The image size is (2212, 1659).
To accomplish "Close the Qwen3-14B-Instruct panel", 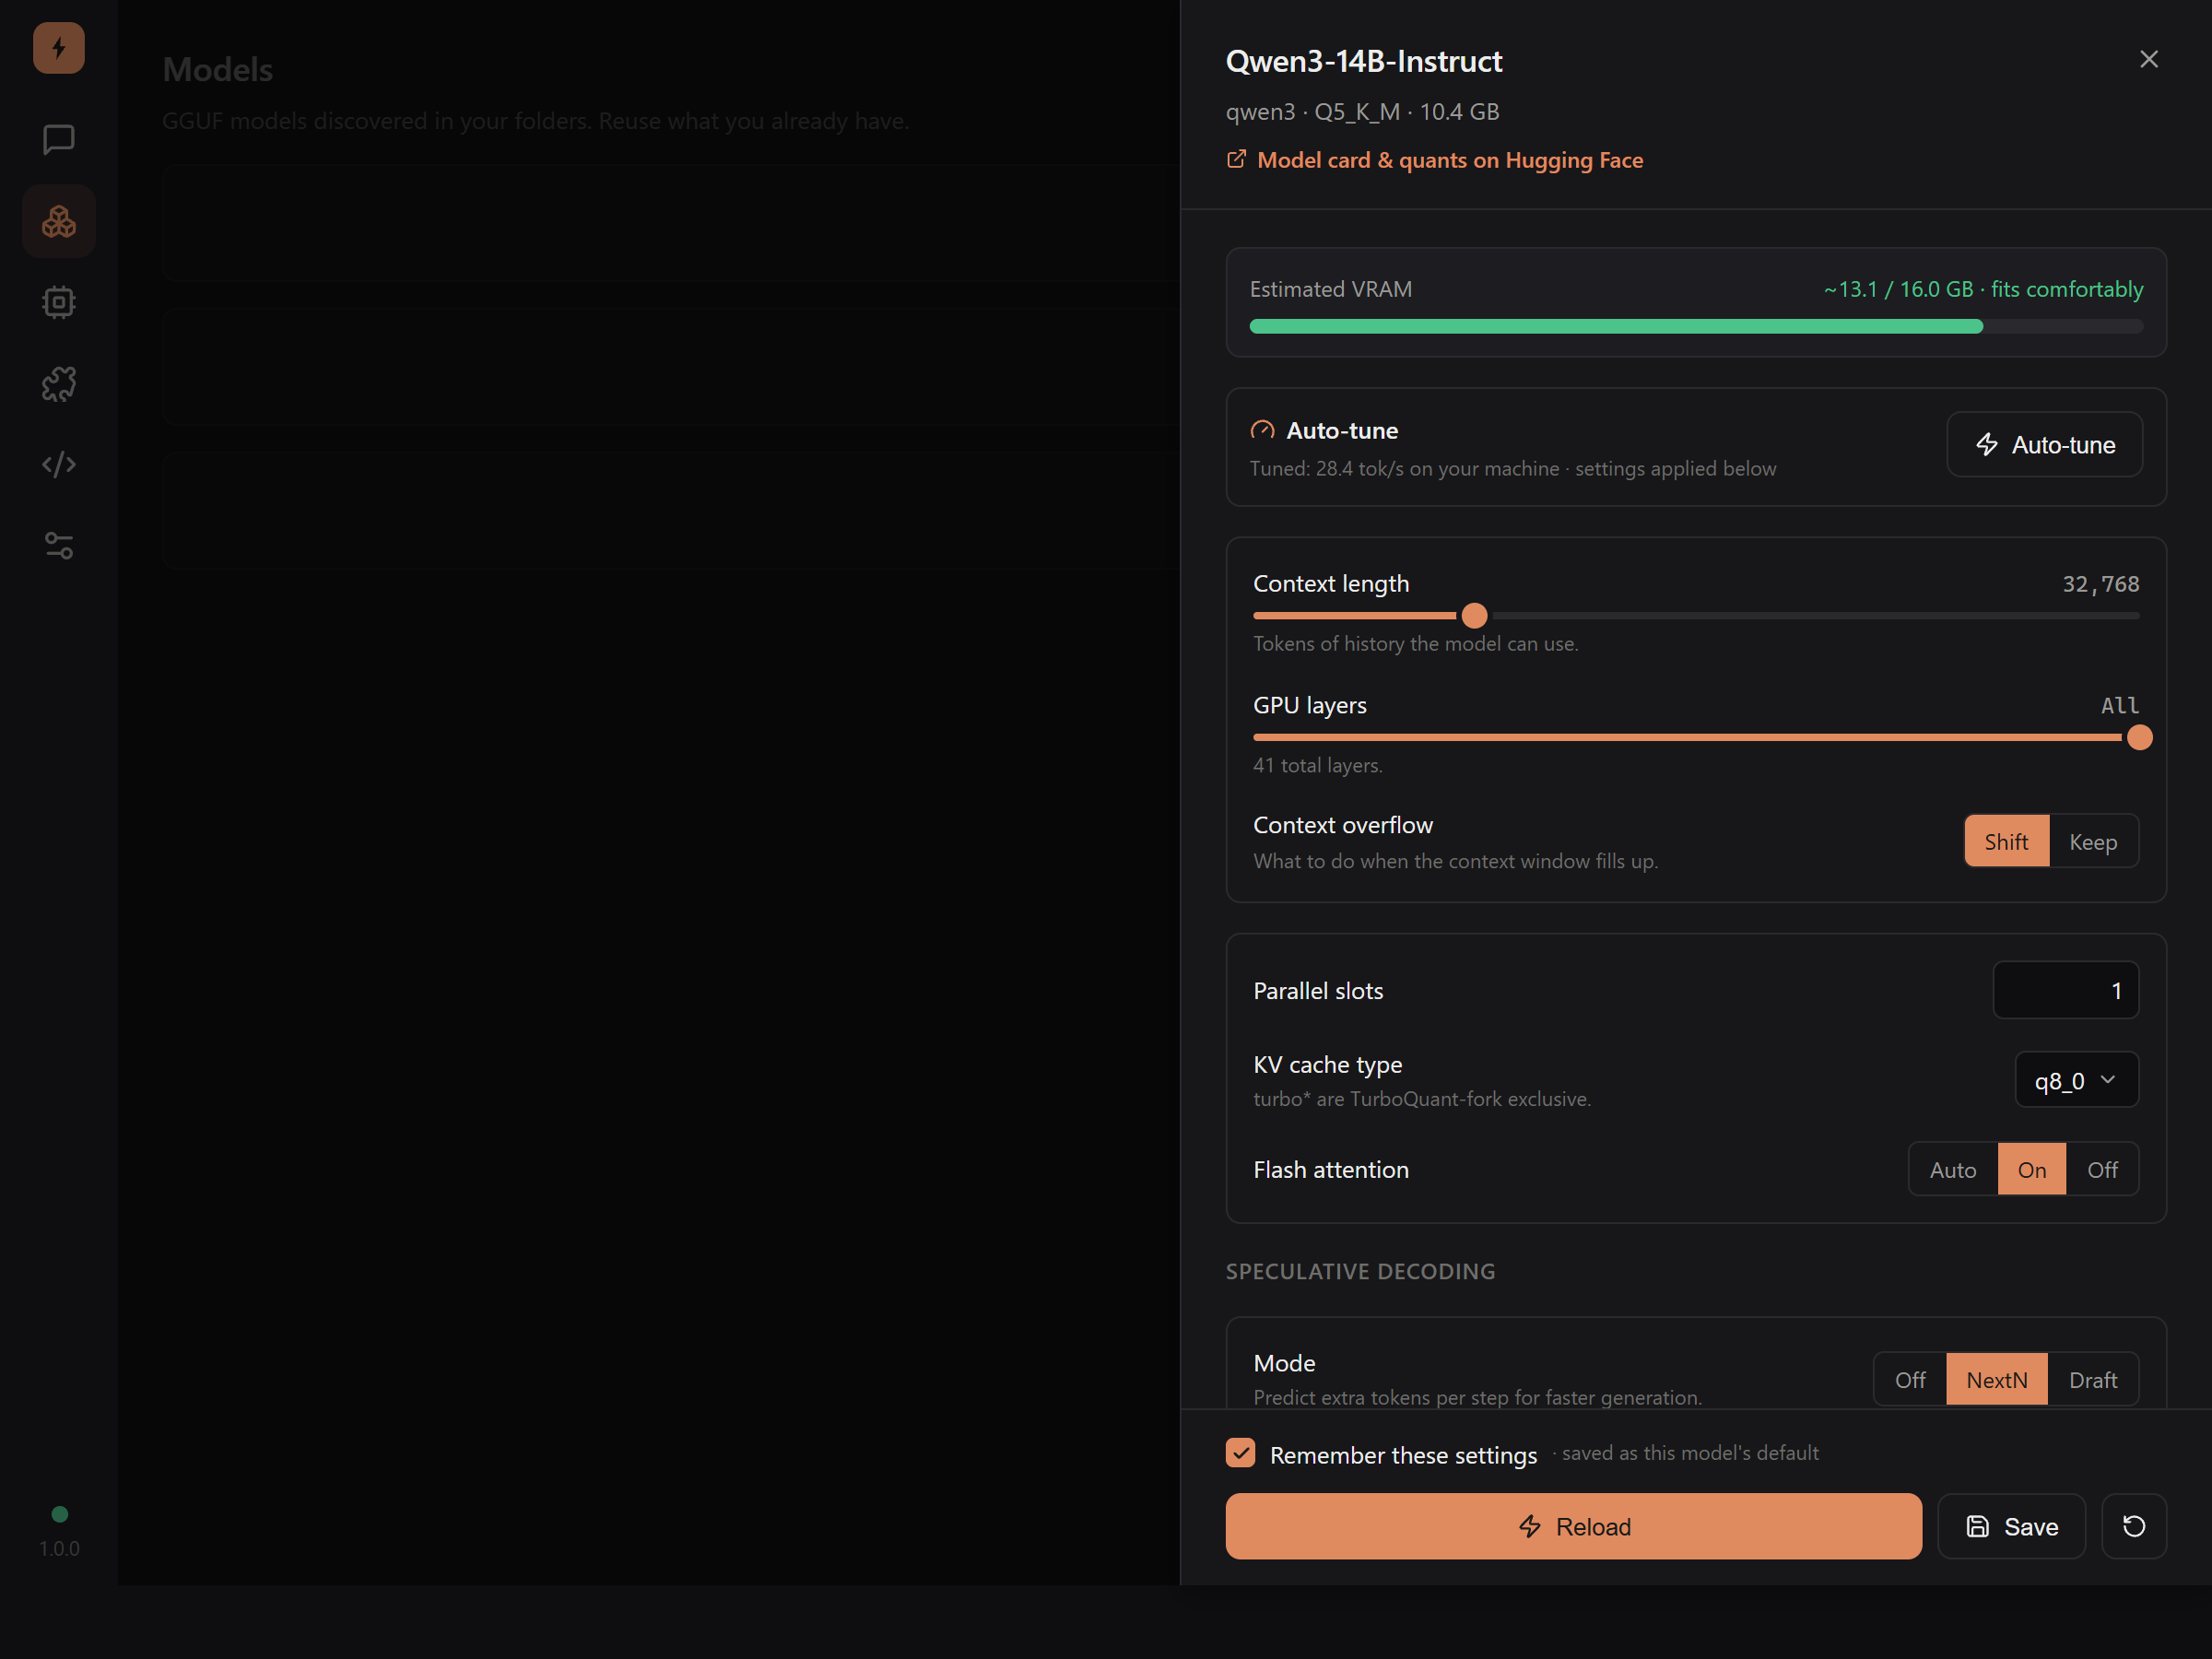I will point(2149,60).
